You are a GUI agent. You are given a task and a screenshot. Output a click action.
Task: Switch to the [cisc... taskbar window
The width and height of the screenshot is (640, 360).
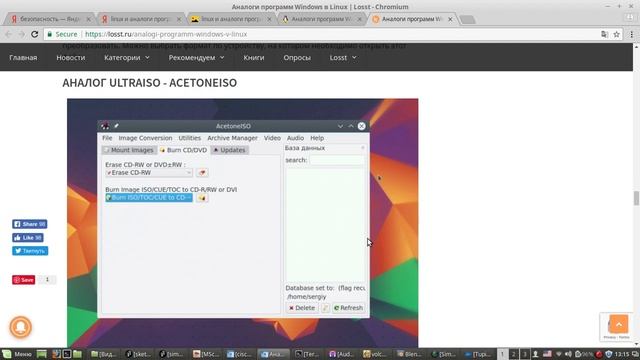click(x=240, y=354)
